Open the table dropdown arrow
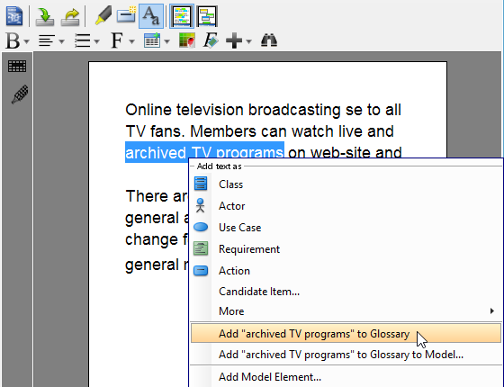This screenshot has height=387, width=504. [167, 42]
